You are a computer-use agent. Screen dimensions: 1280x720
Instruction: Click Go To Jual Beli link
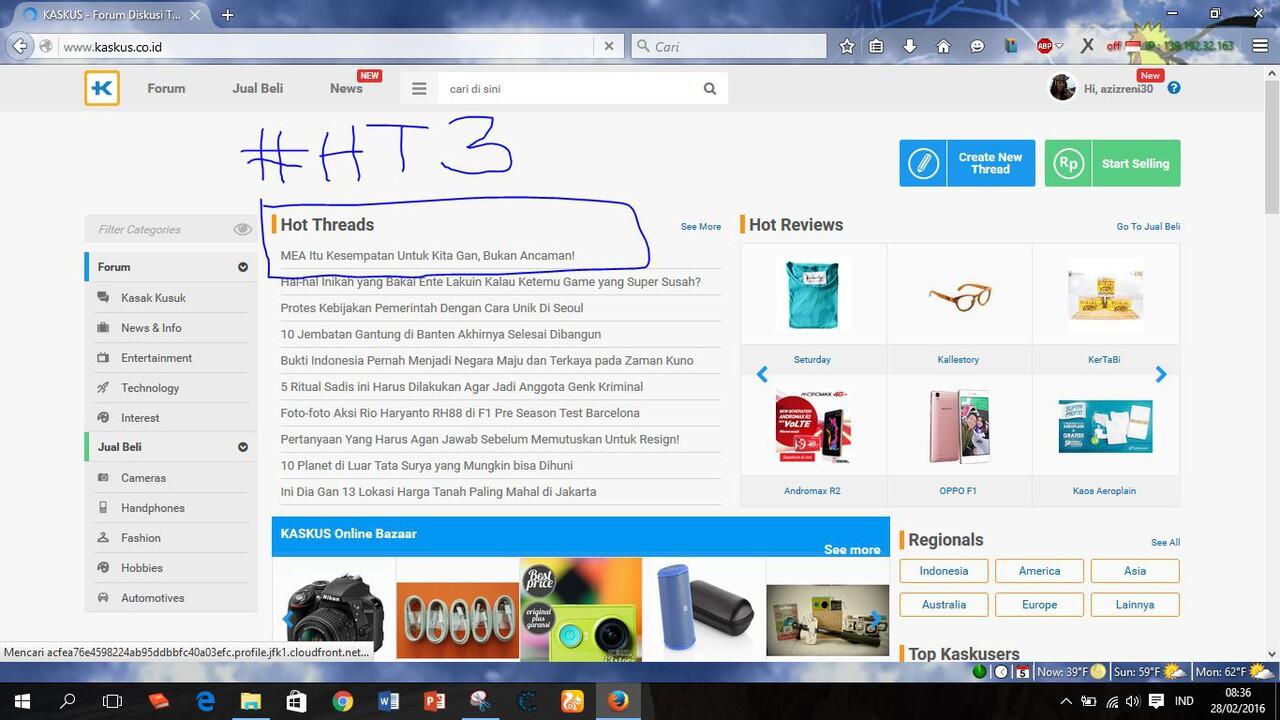(1148, 226)
